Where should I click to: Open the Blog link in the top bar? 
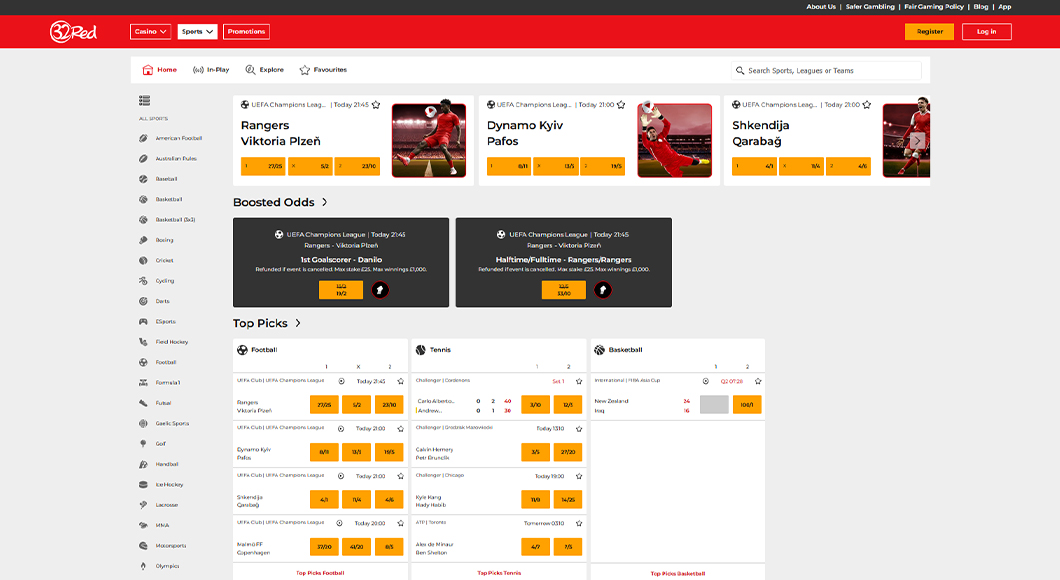click(x=980, y=7)
